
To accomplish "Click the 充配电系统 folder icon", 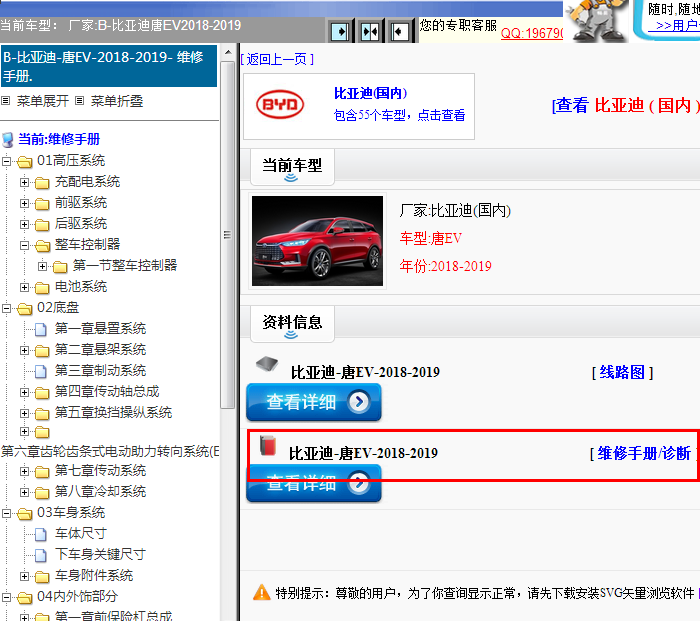I will [x=42, y=183].
